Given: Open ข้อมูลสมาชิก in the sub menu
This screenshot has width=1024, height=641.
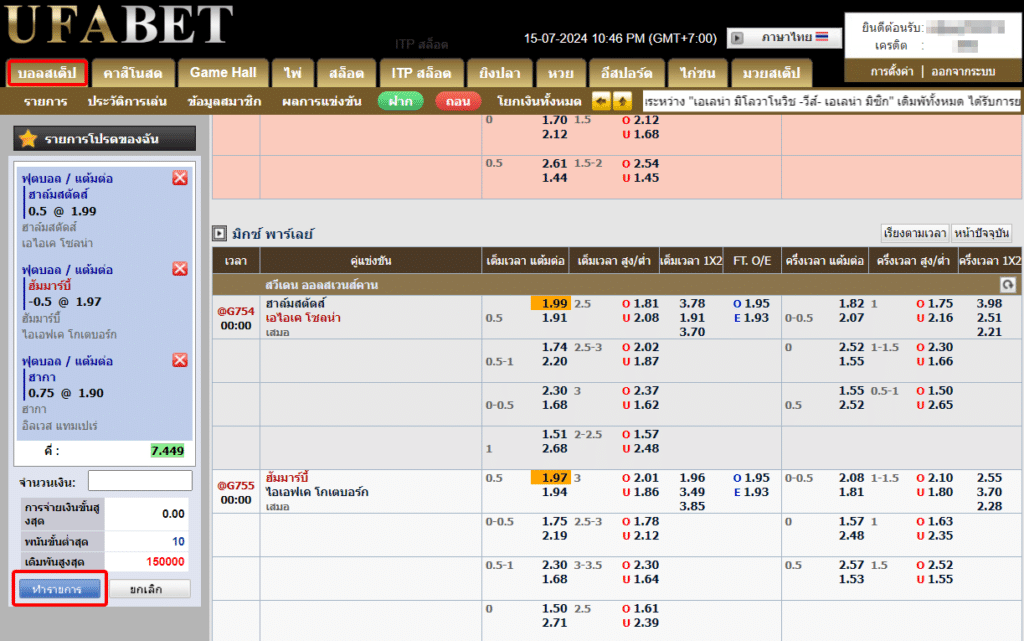Looking at the screenshot, I should (x=224, y=101).
